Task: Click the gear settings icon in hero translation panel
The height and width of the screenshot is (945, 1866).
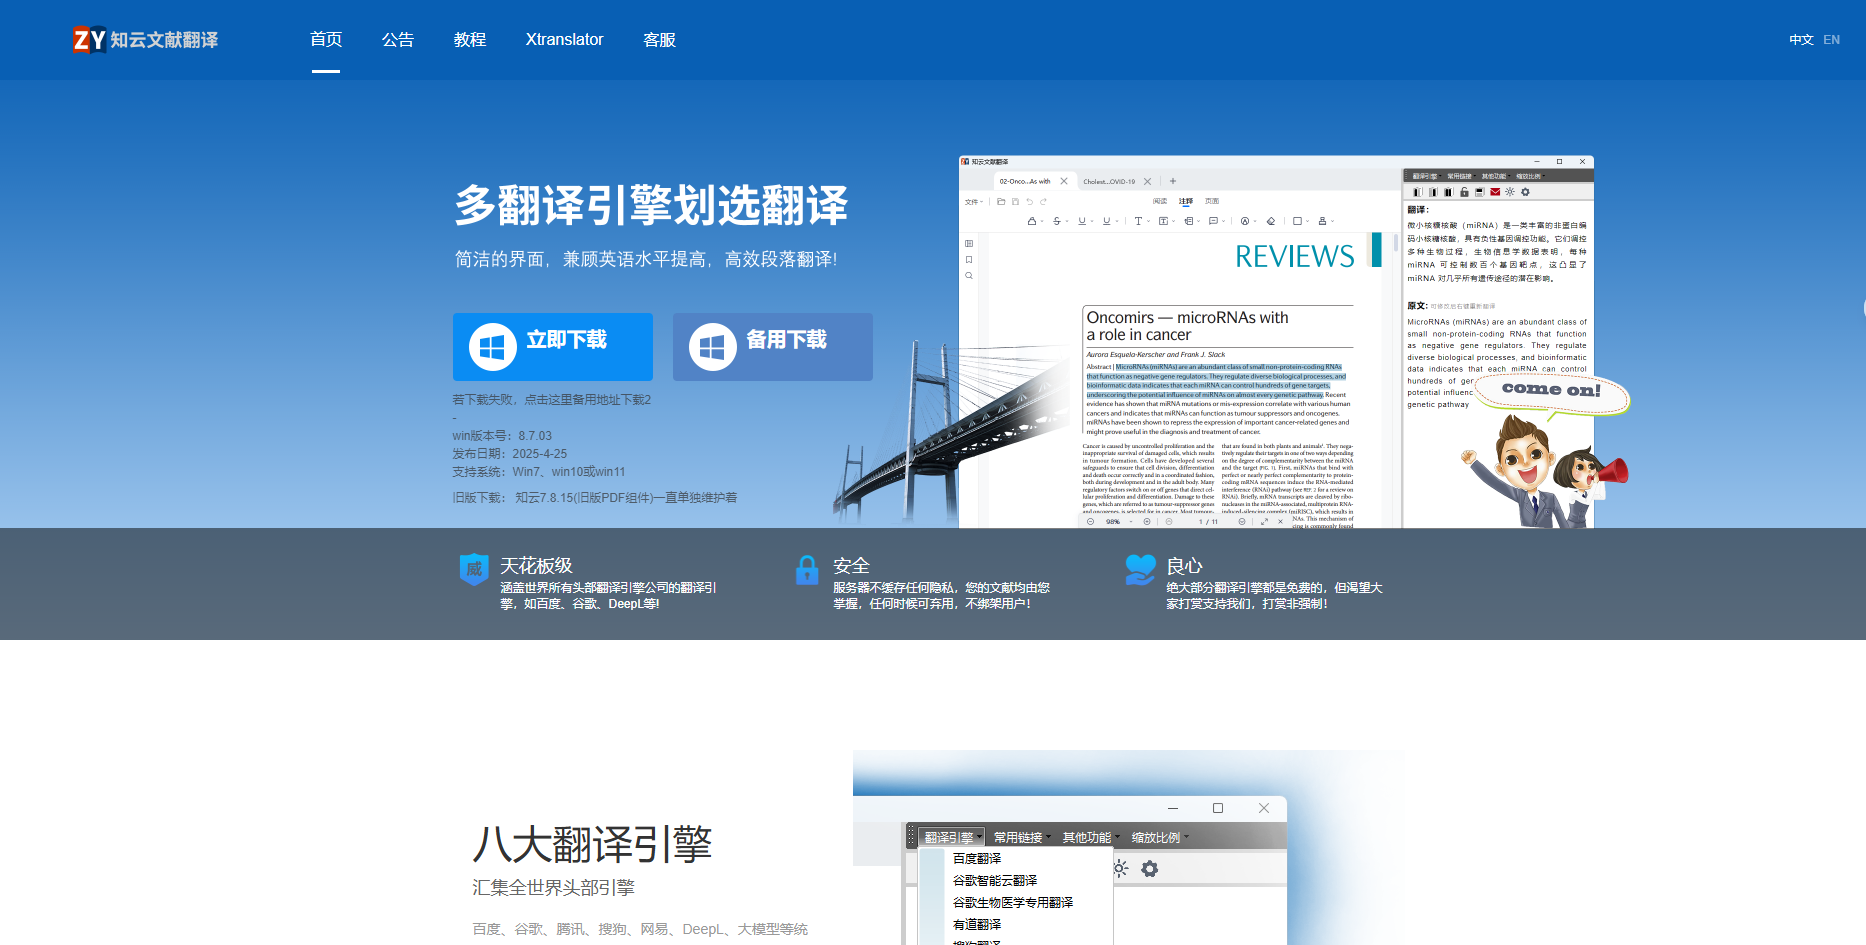Action: pos(1525,192)
